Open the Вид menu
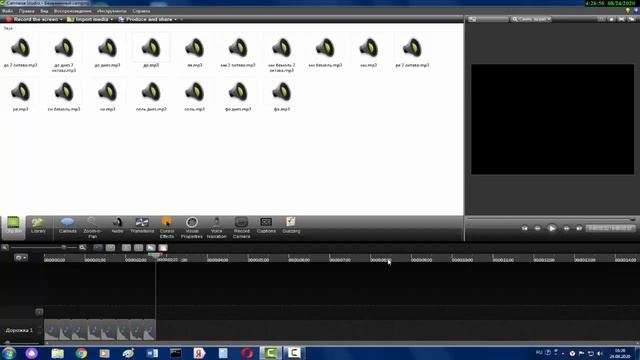This screenshot has width=640, height=360. (x=44, y=11)
